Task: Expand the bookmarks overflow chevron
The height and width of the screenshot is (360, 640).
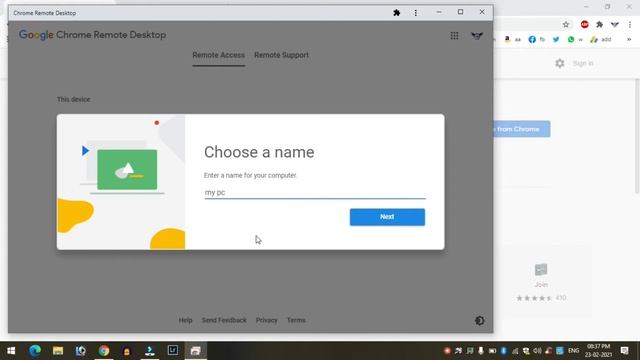Action: pyautogui.click(x=629, y=39)
